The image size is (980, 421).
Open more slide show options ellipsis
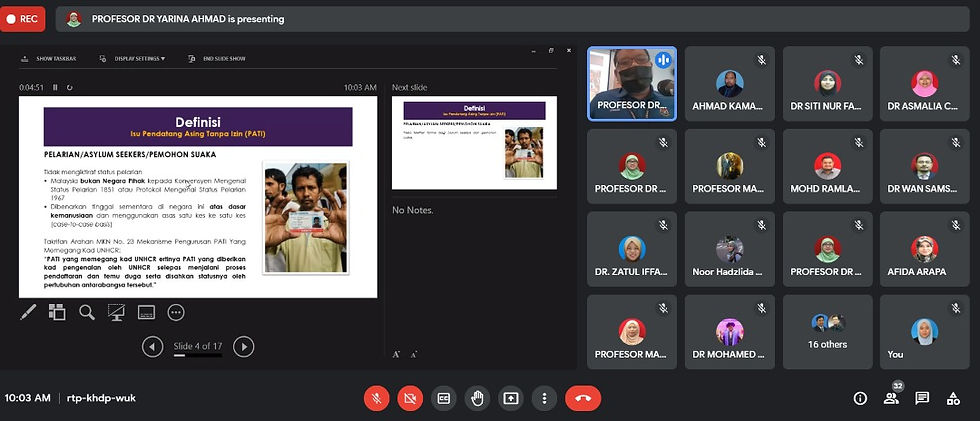click(x=176, y=312)
